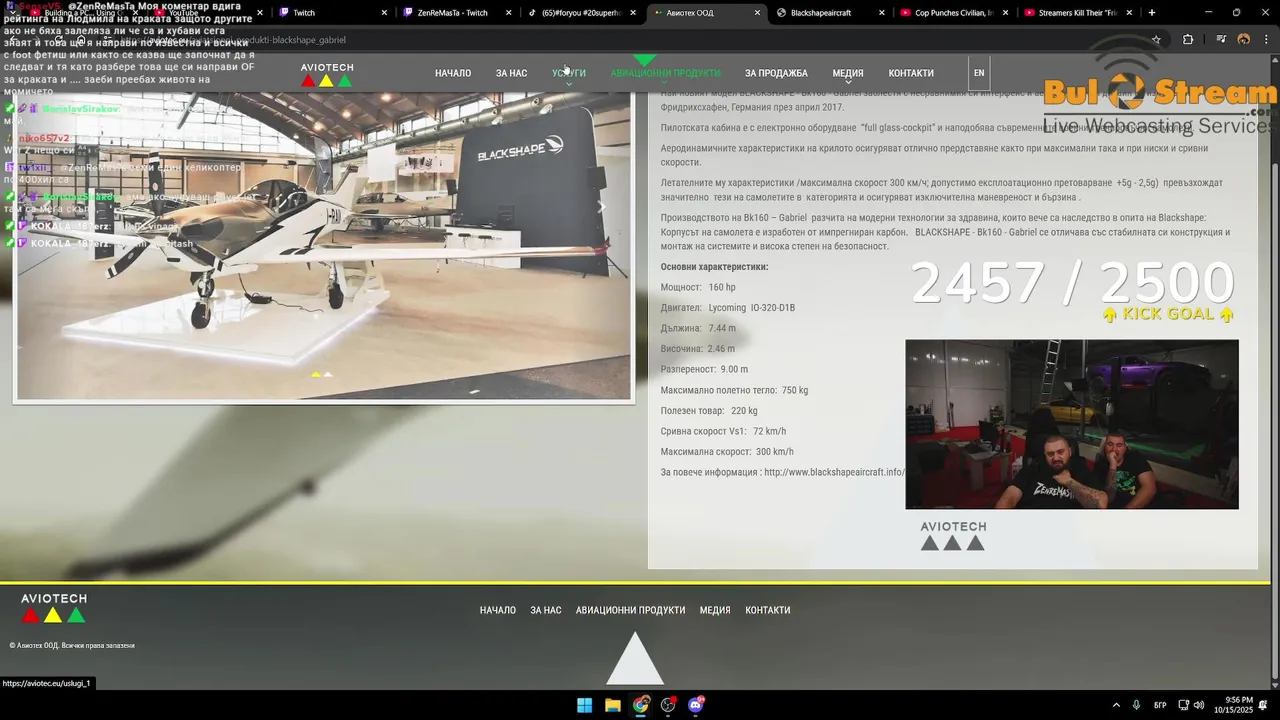Click the Aviotech logo in header
Screen dimensions: 1280x720
[x=327, y=74]
